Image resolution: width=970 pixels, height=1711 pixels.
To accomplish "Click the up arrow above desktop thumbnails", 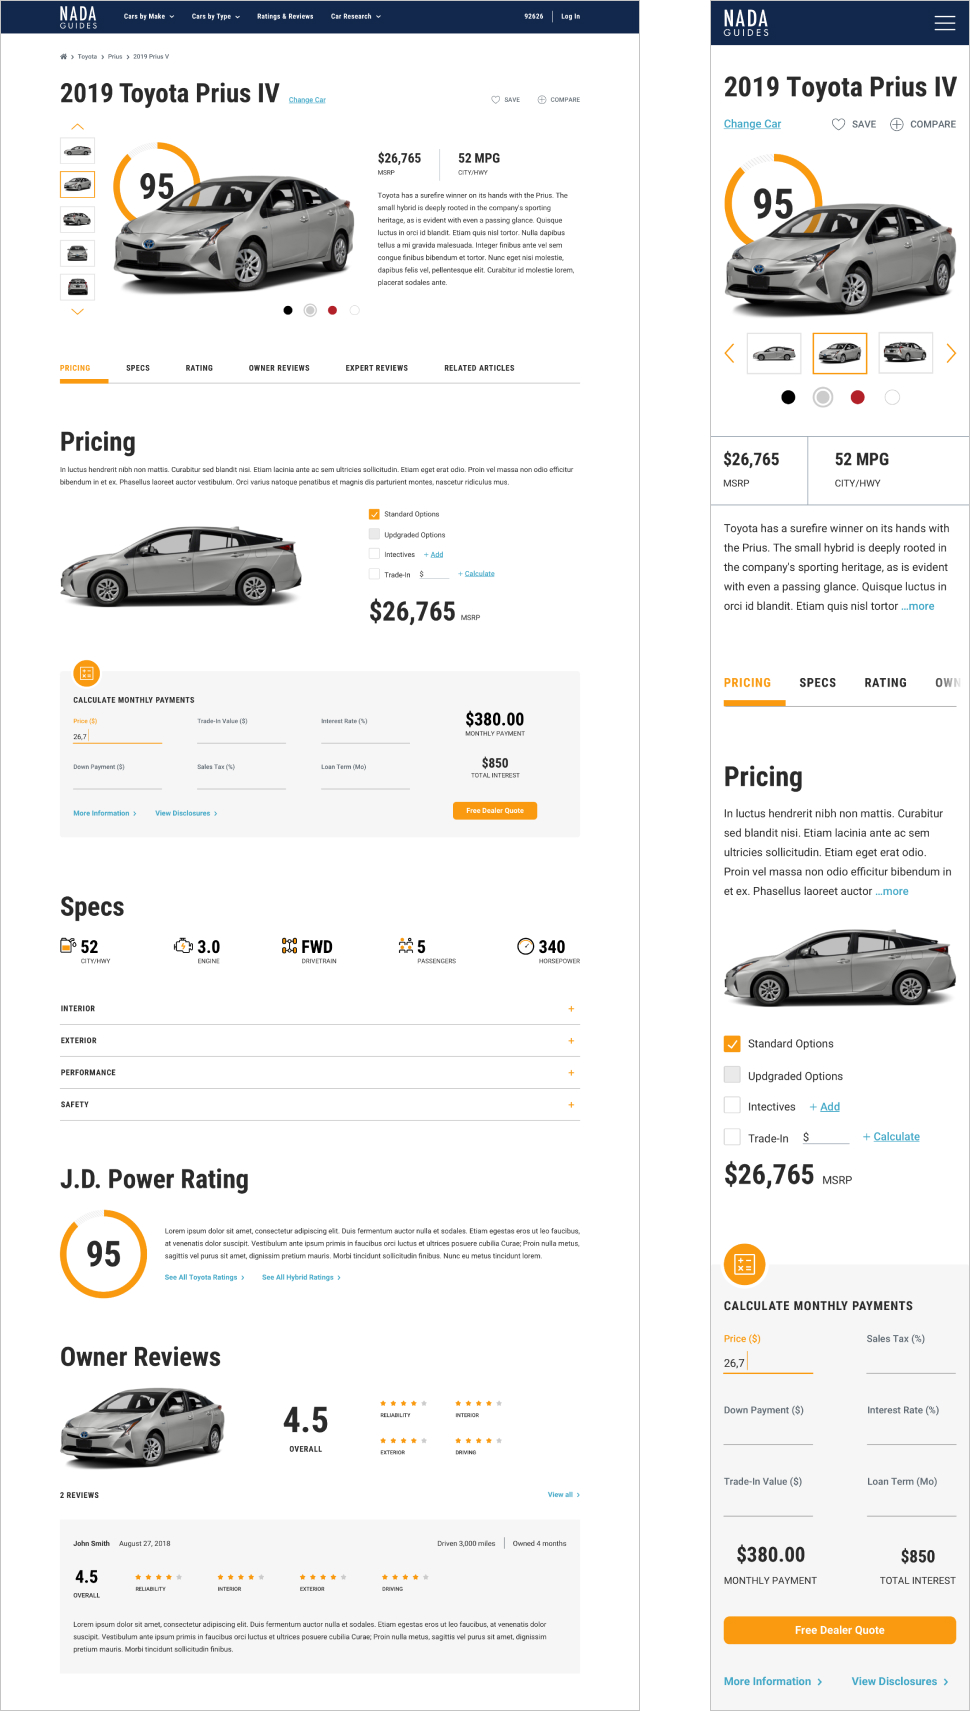I will [x=77, y=126].
